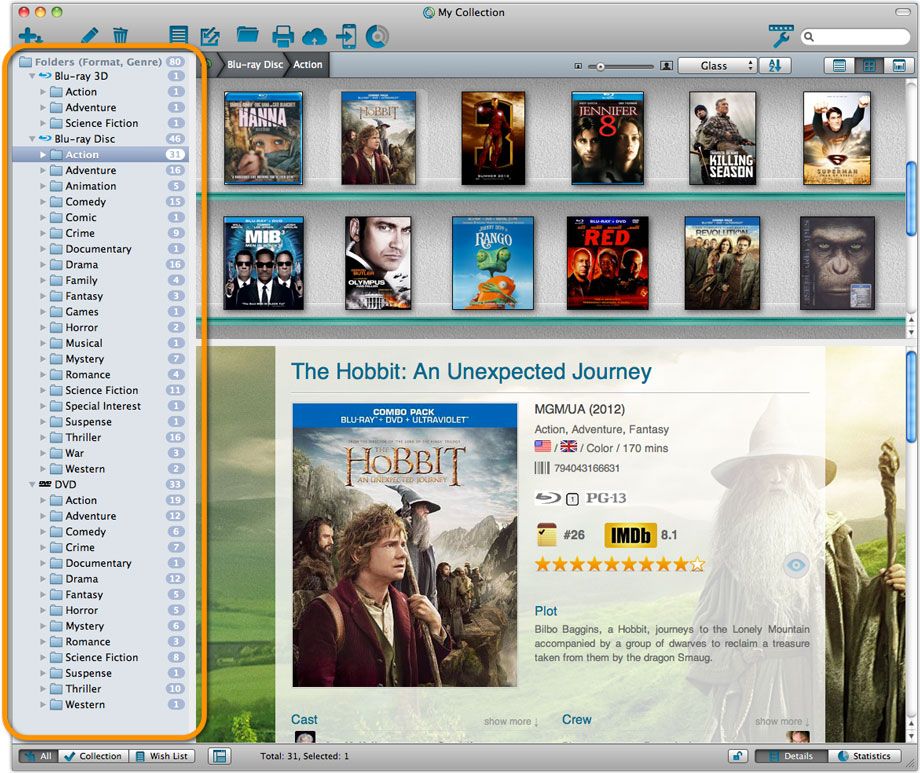Click the cloud upload icon
Image resolution: width=920 pixels, height=773 pixels.
click(314, 37)
